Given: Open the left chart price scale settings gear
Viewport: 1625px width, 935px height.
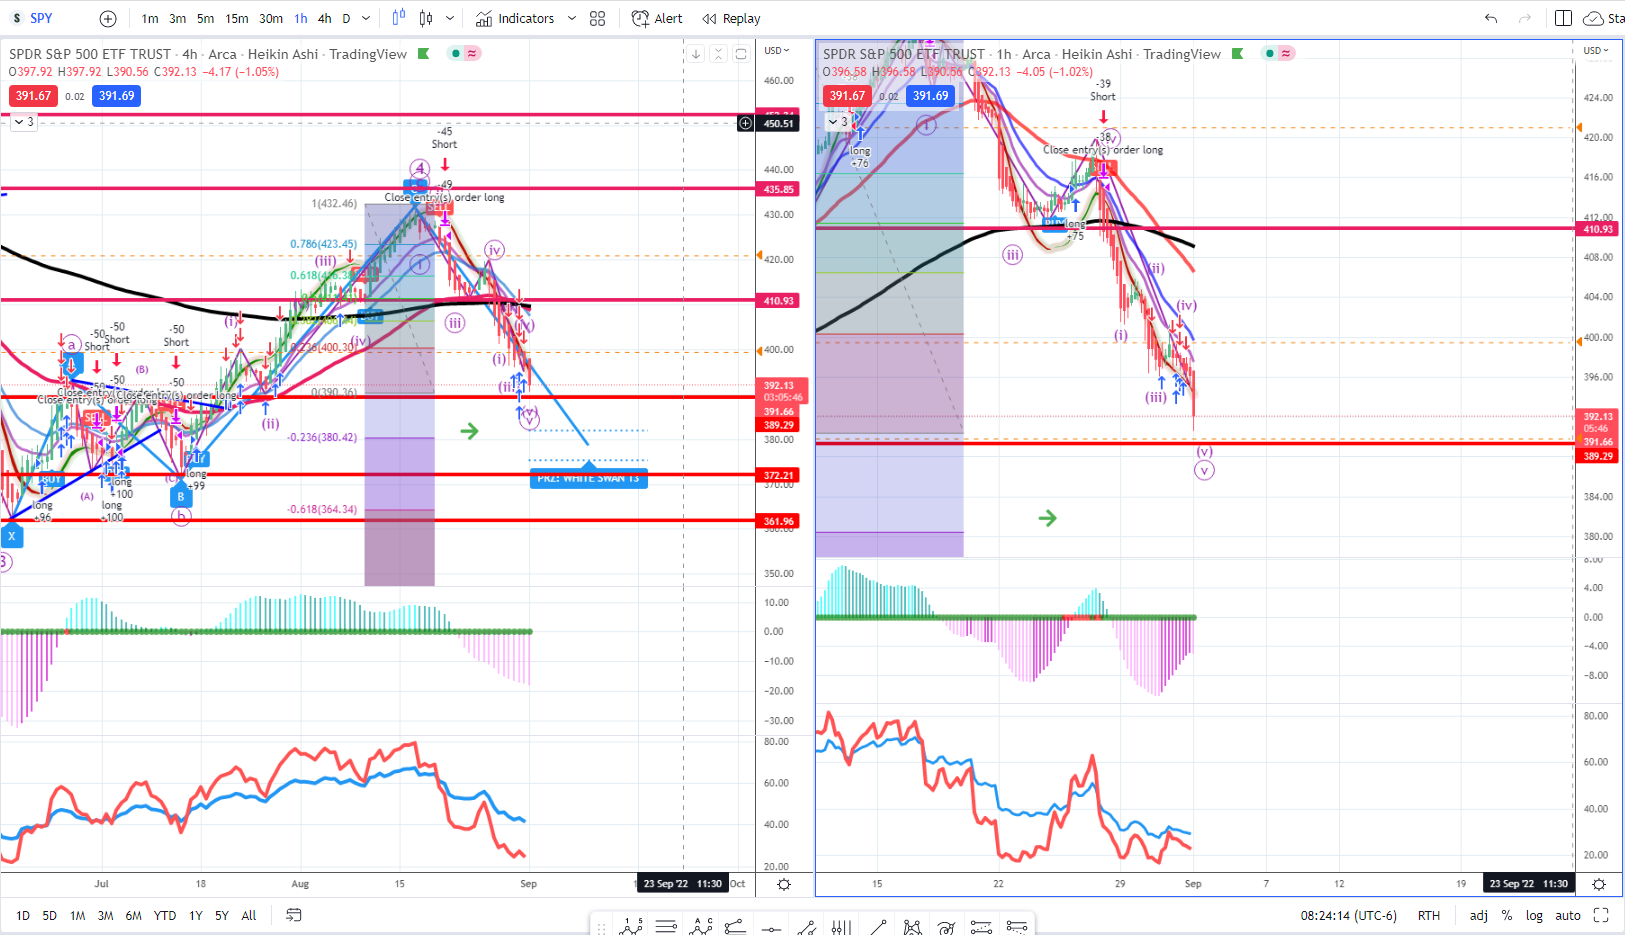Looking at the screenshot, I should (x=784, y=884).
